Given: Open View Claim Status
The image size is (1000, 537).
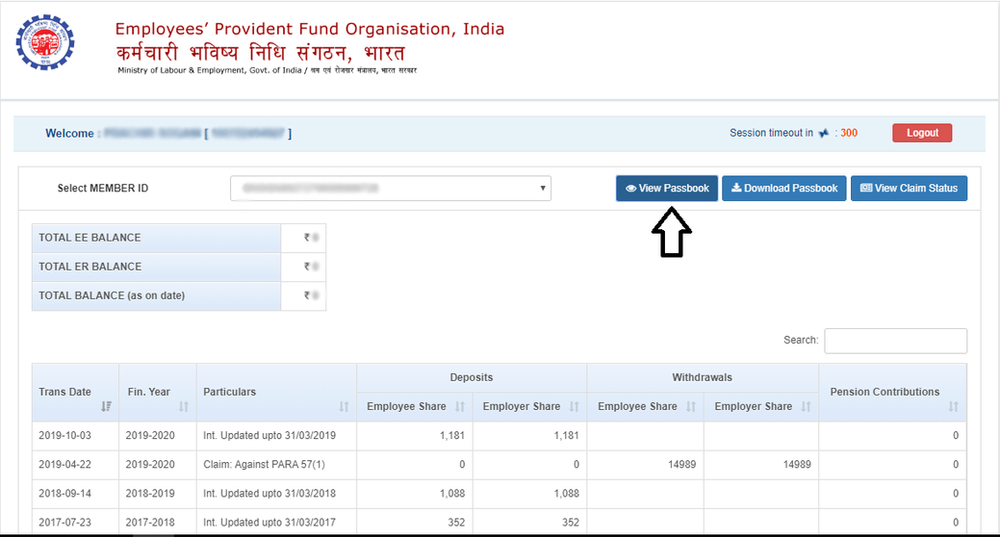Looking at the screenshot, I should coord(909,188).
